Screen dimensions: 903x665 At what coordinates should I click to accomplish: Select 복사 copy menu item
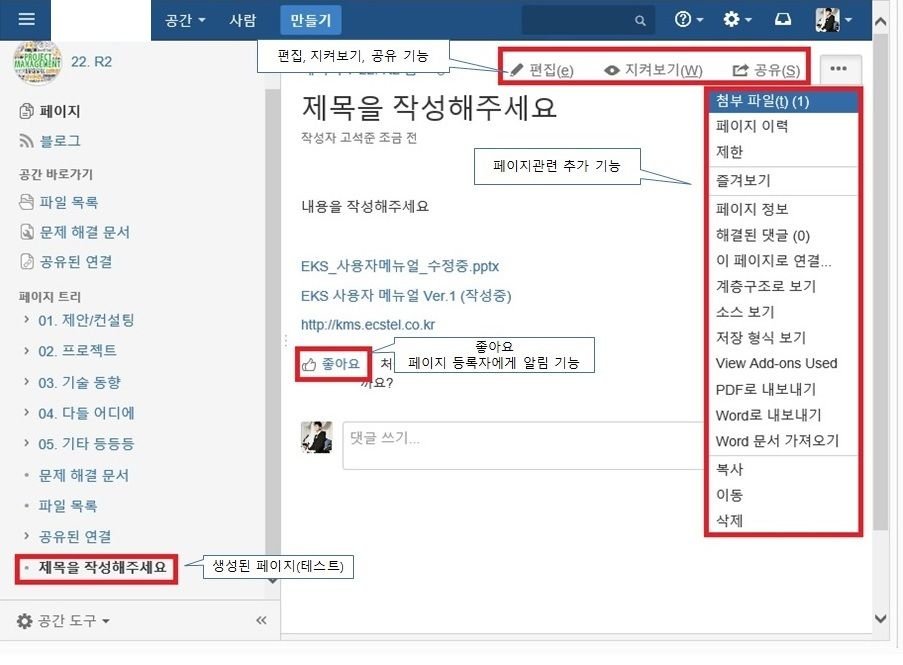tap(783, 469)
